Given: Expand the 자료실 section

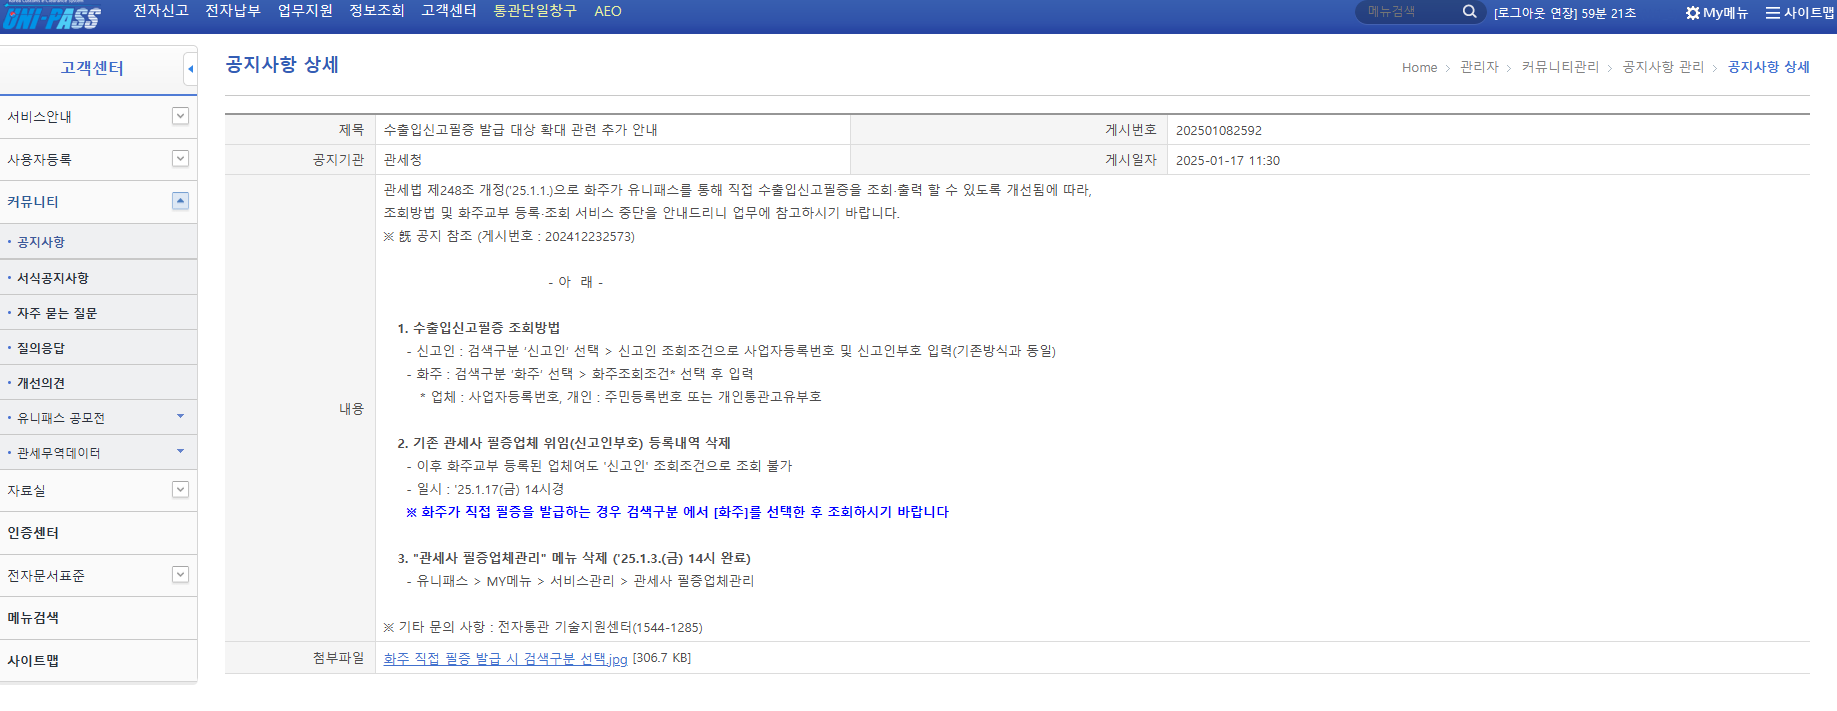Looking at the screenshot, I should point(180,490).
